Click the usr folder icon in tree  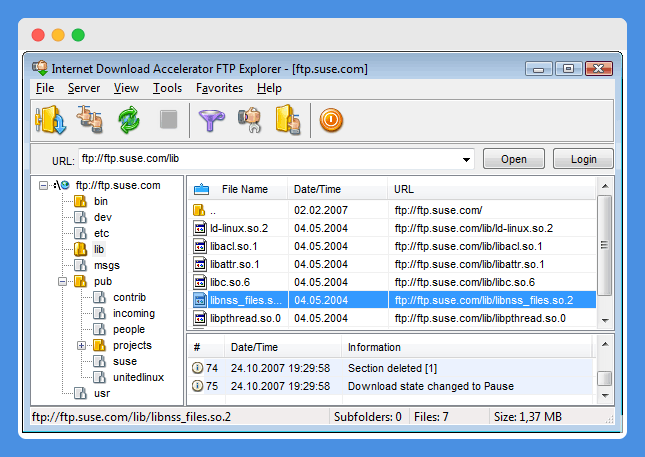pyautogui.click(x=81, y=393)
